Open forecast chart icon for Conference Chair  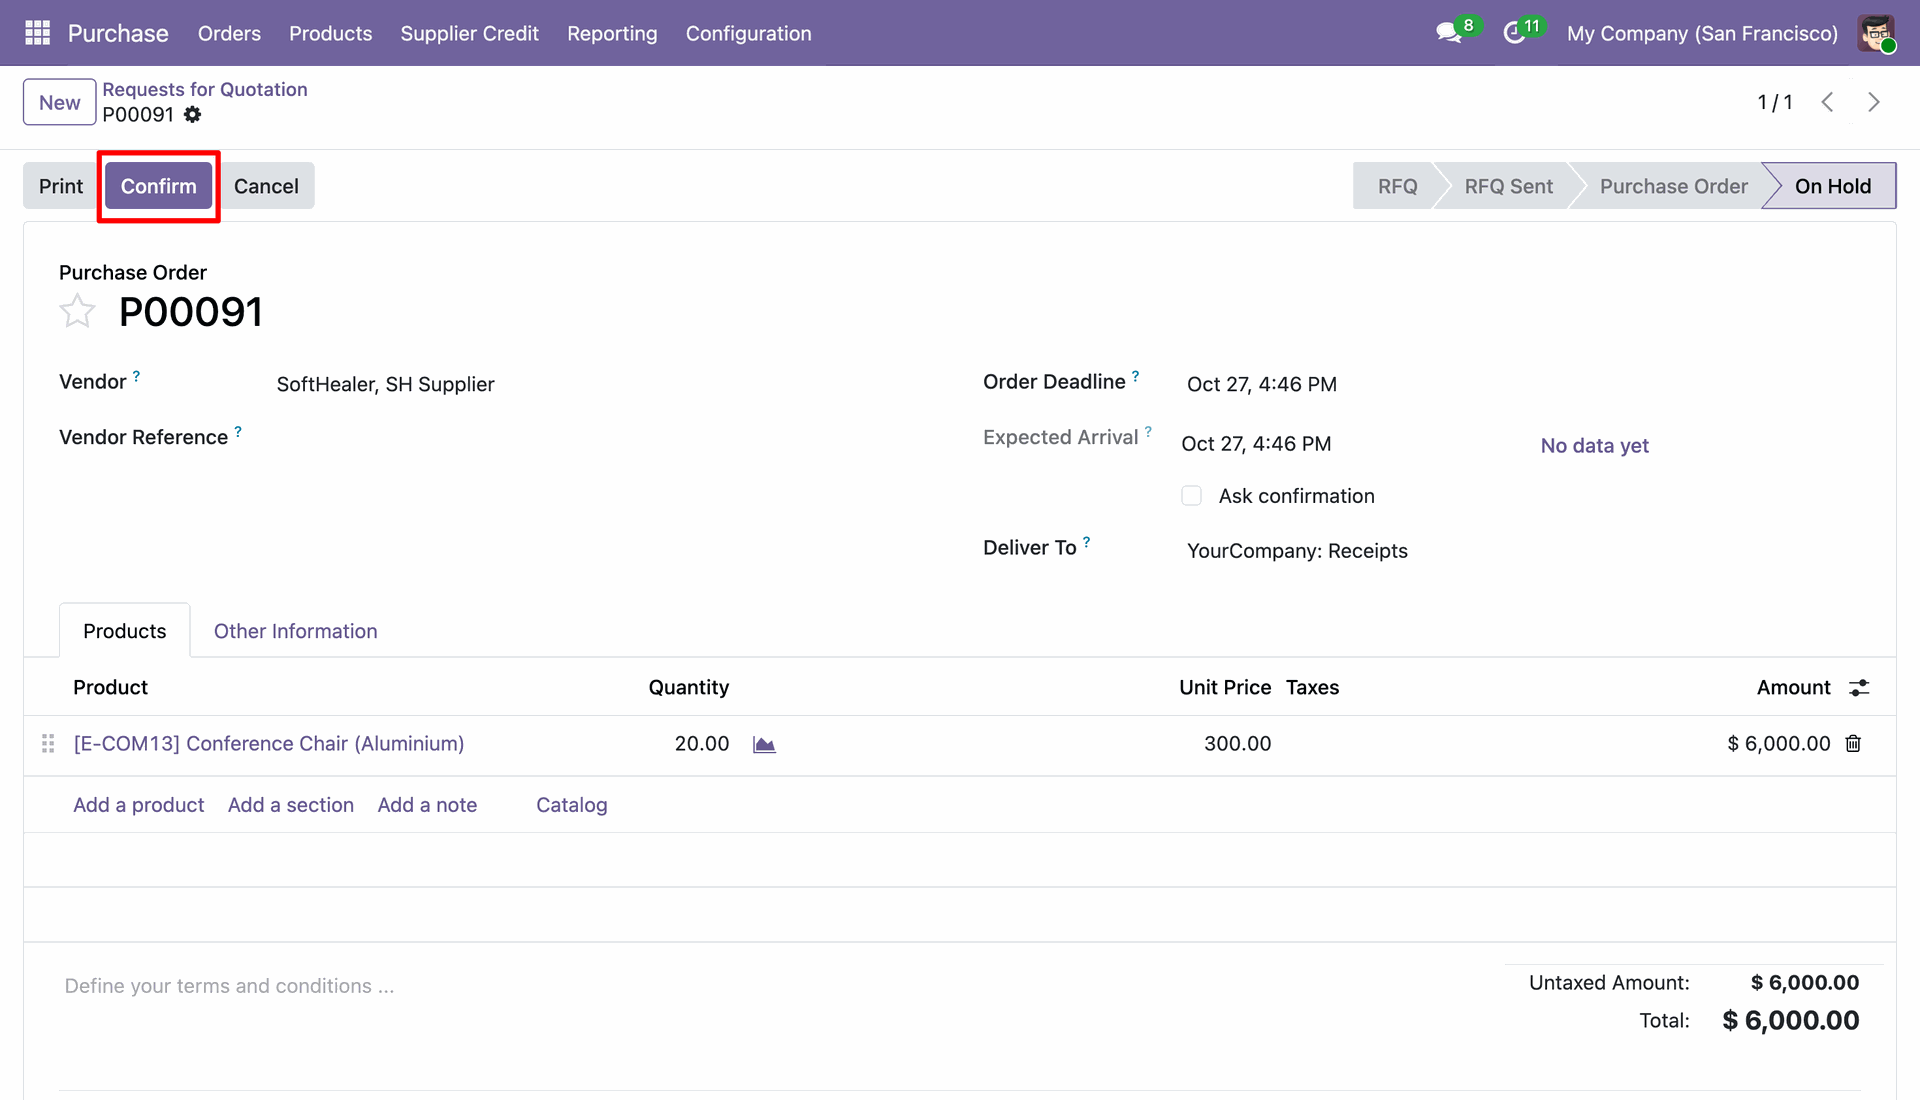point(764,744)
